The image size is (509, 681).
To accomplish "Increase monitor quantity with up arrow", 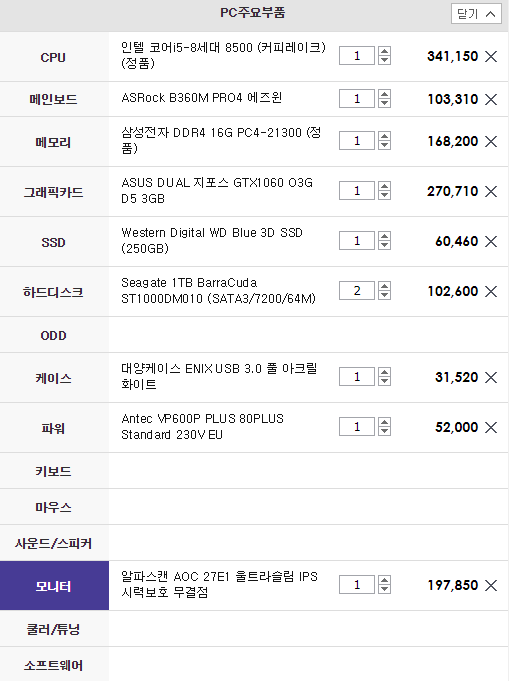I will point(384,580).
